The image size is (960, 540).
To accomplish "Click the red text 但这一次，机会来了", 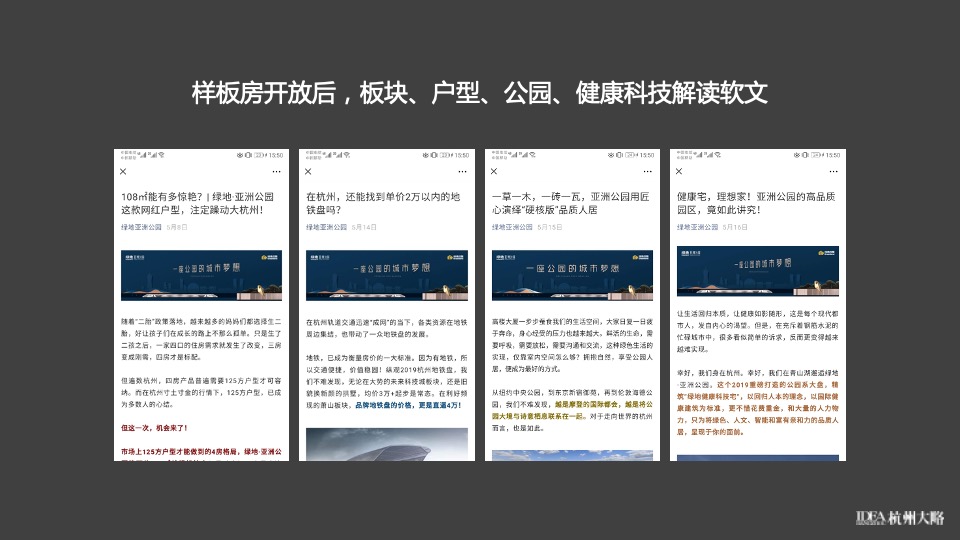I will 154,428.
